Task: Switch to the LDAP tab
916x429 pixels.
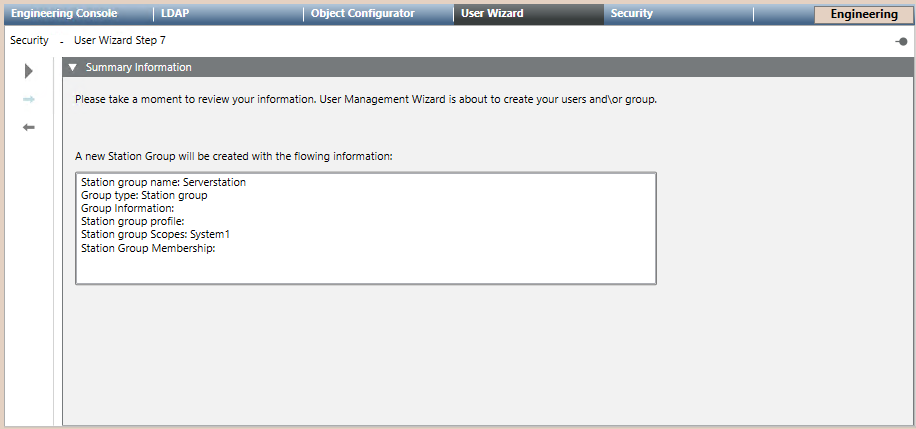Action: [175, 14]
